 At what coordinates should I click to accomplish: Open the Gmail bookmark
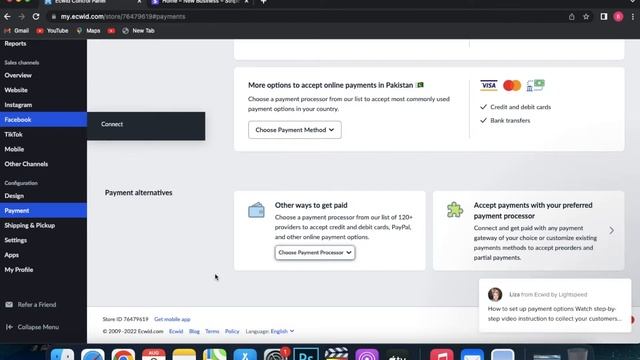[17, 31]
